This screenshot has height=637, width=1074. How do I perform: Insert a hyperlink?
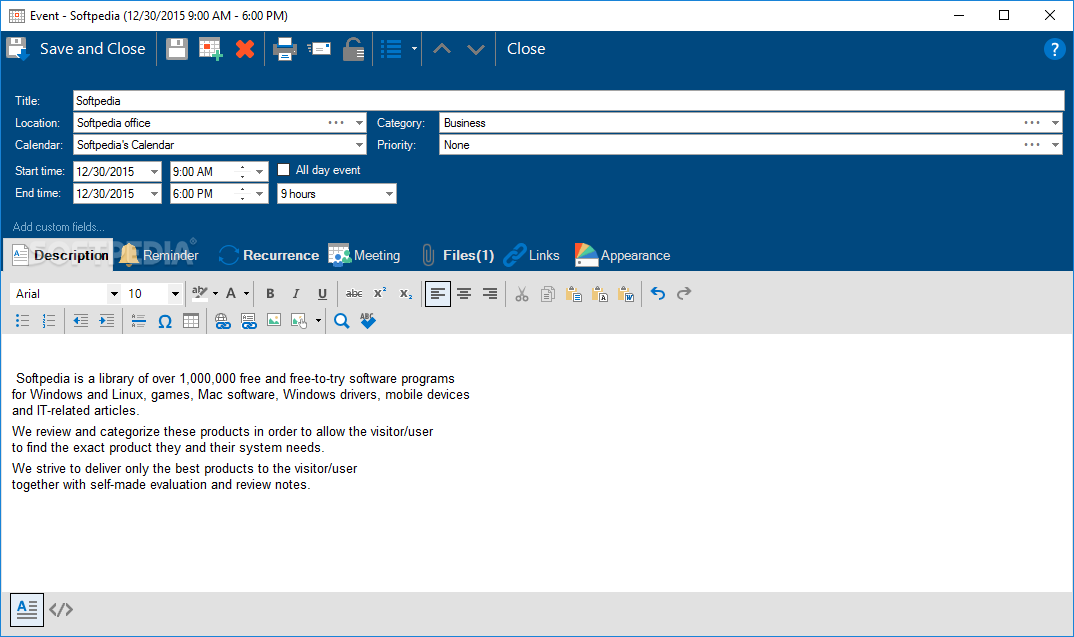click(x=223, y=321)
